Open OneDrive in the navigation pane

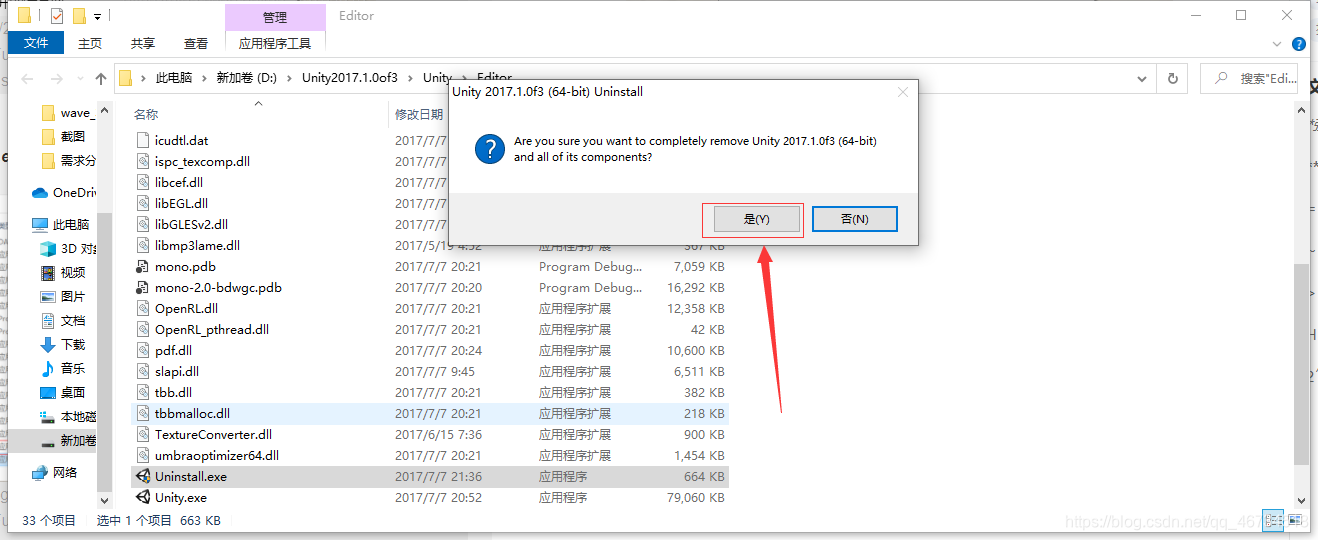coord(64,193)
